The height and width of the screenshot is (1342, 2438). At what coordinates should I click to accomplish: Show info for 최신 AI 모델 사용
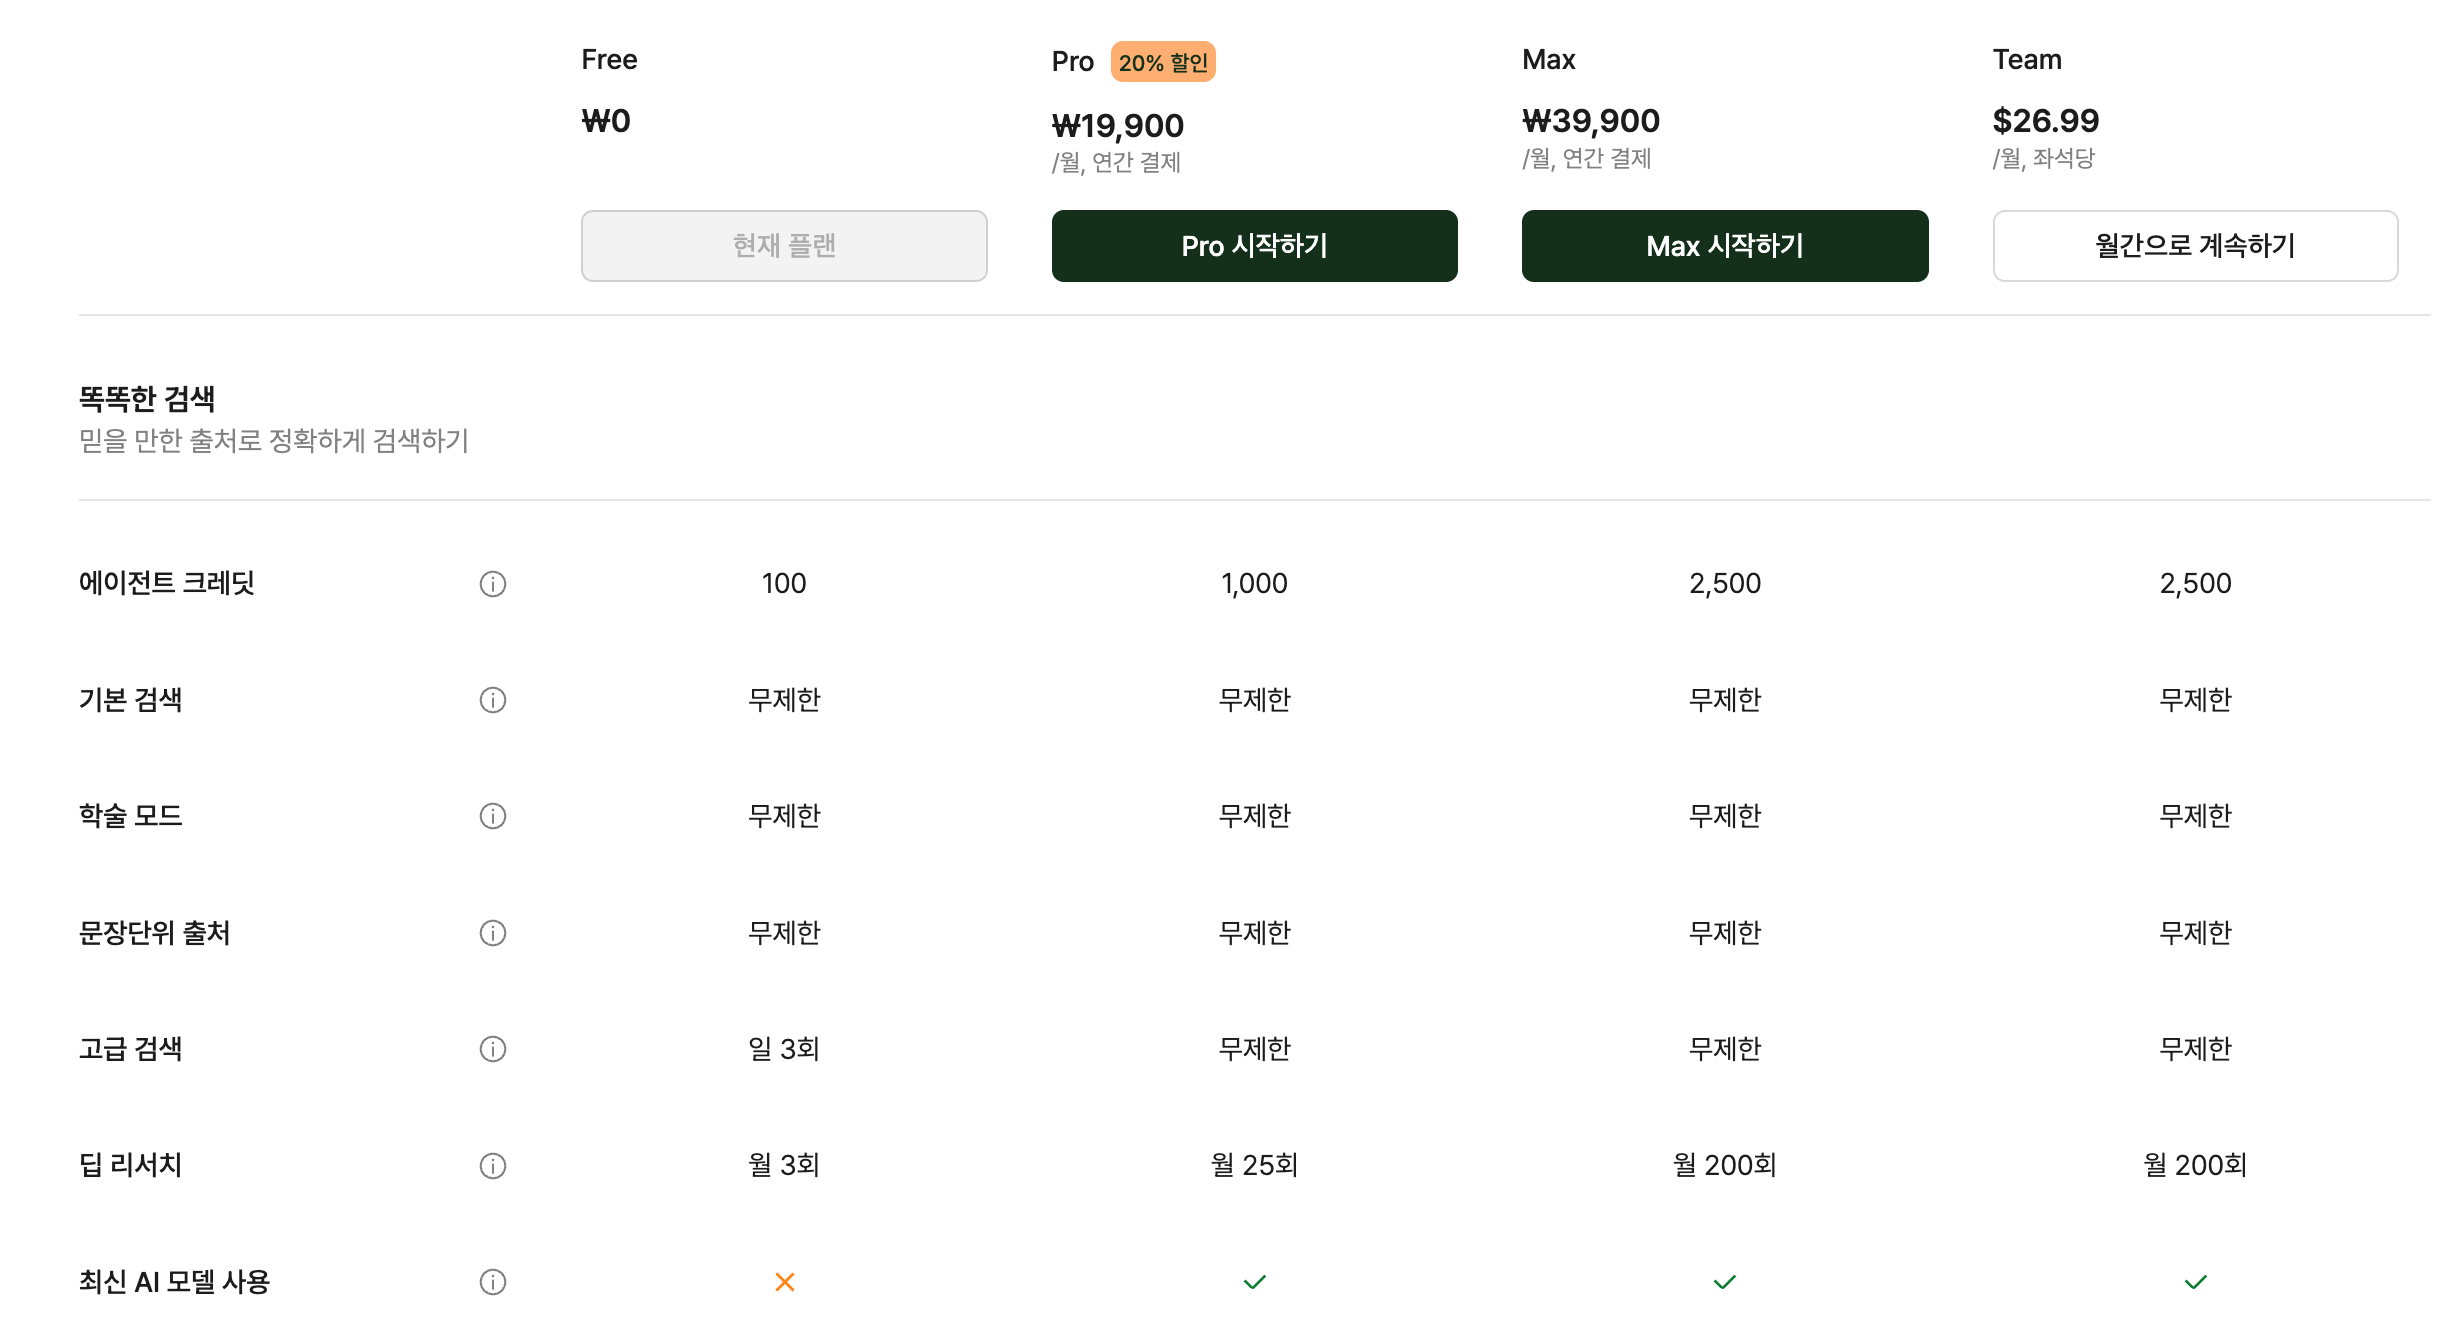click(493, 1282)
